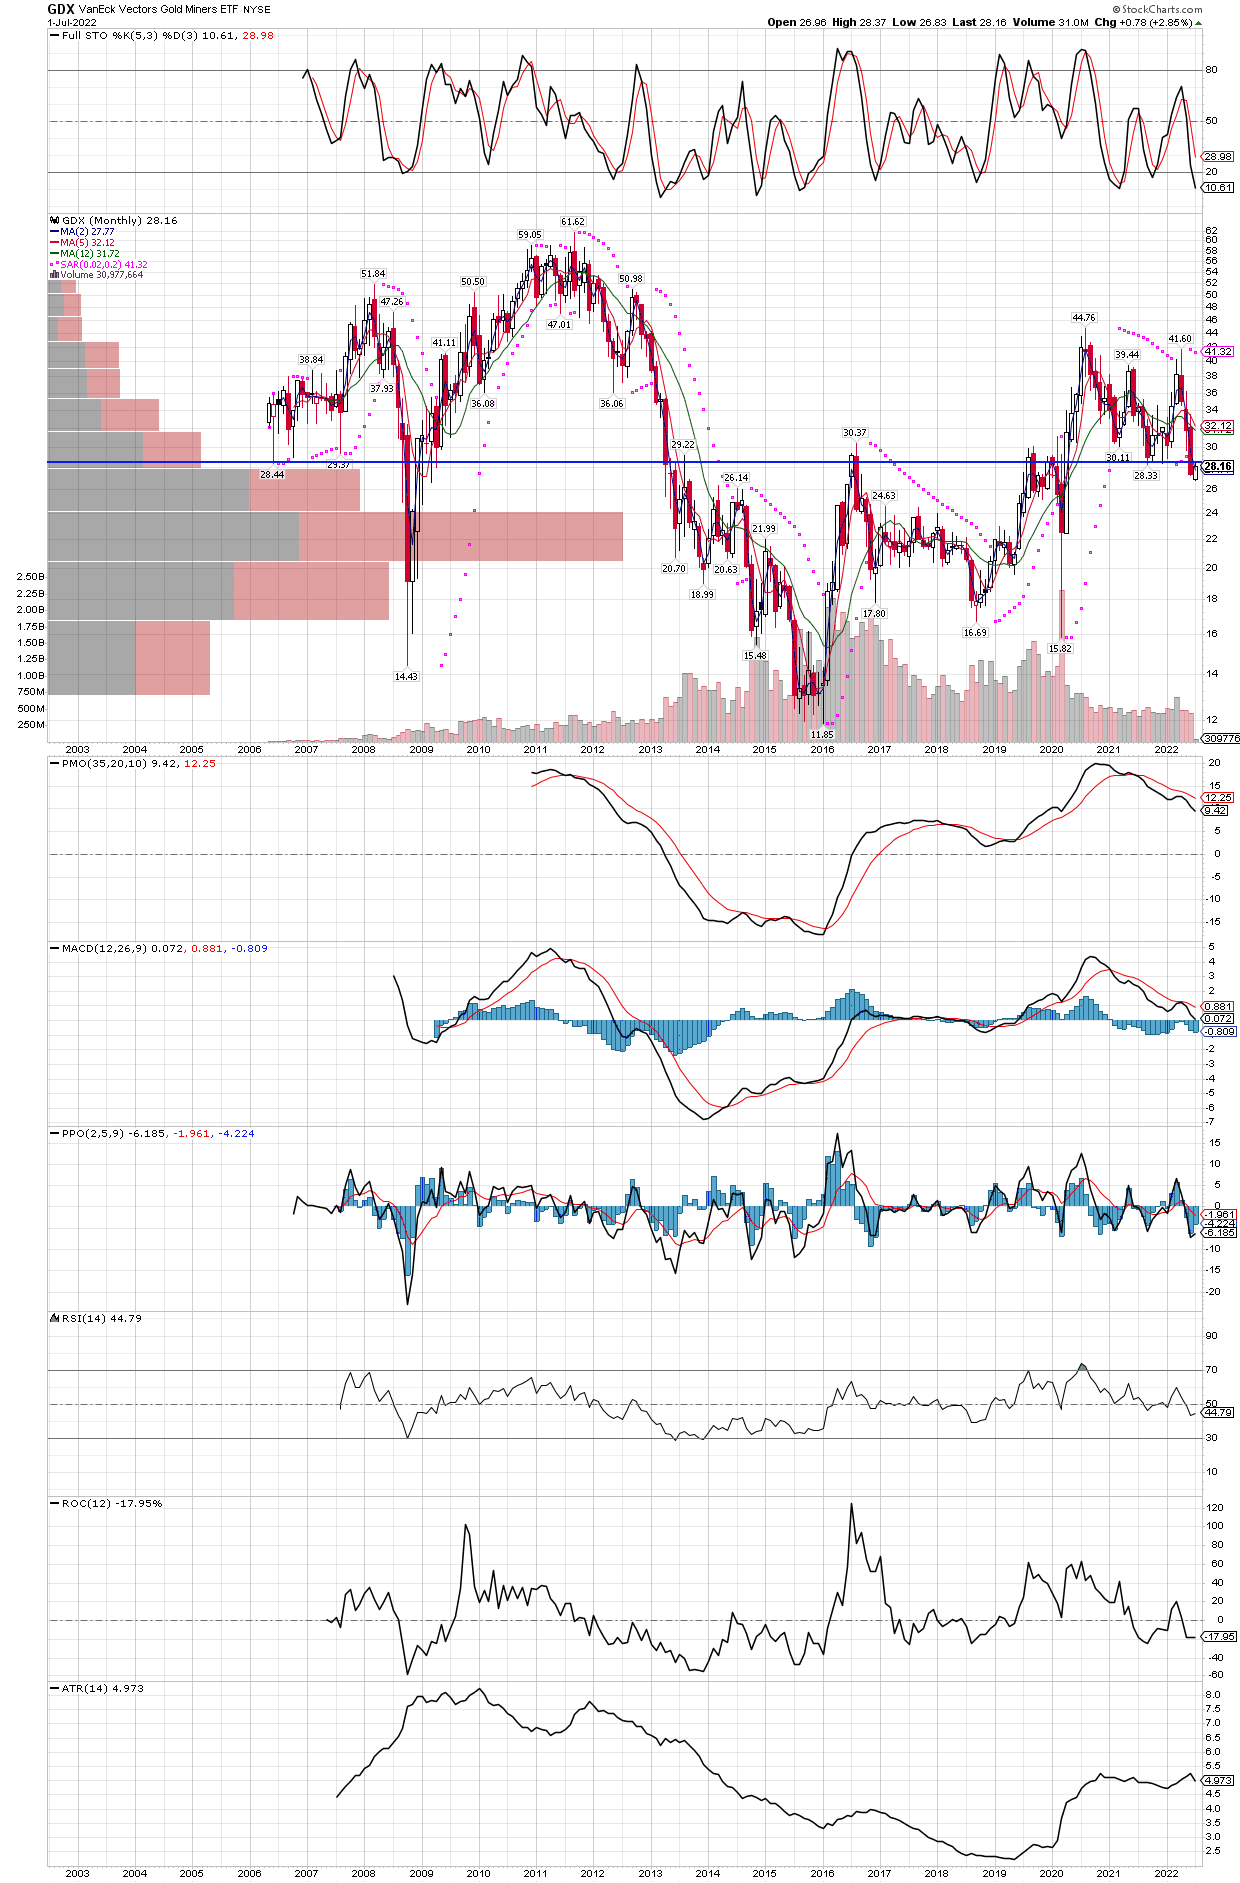Click the 11.85 bottom price label

coord(821,734)
